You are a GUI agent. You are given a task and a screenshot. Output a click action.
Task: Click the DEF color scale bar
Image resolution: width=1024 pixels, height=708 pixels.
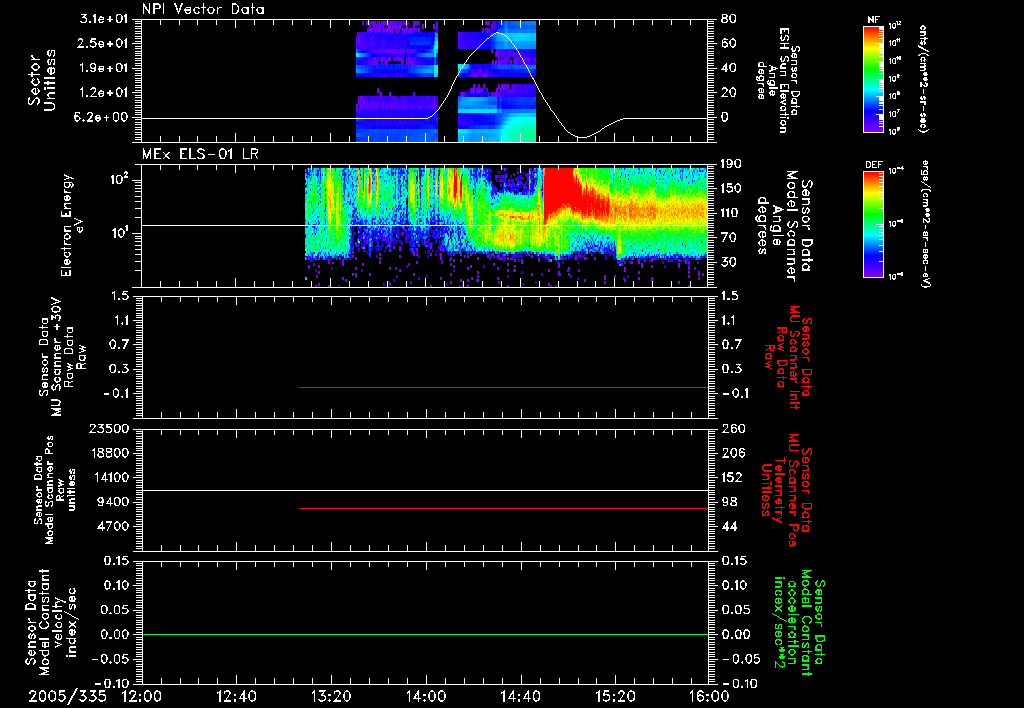[x=874, y=224]
